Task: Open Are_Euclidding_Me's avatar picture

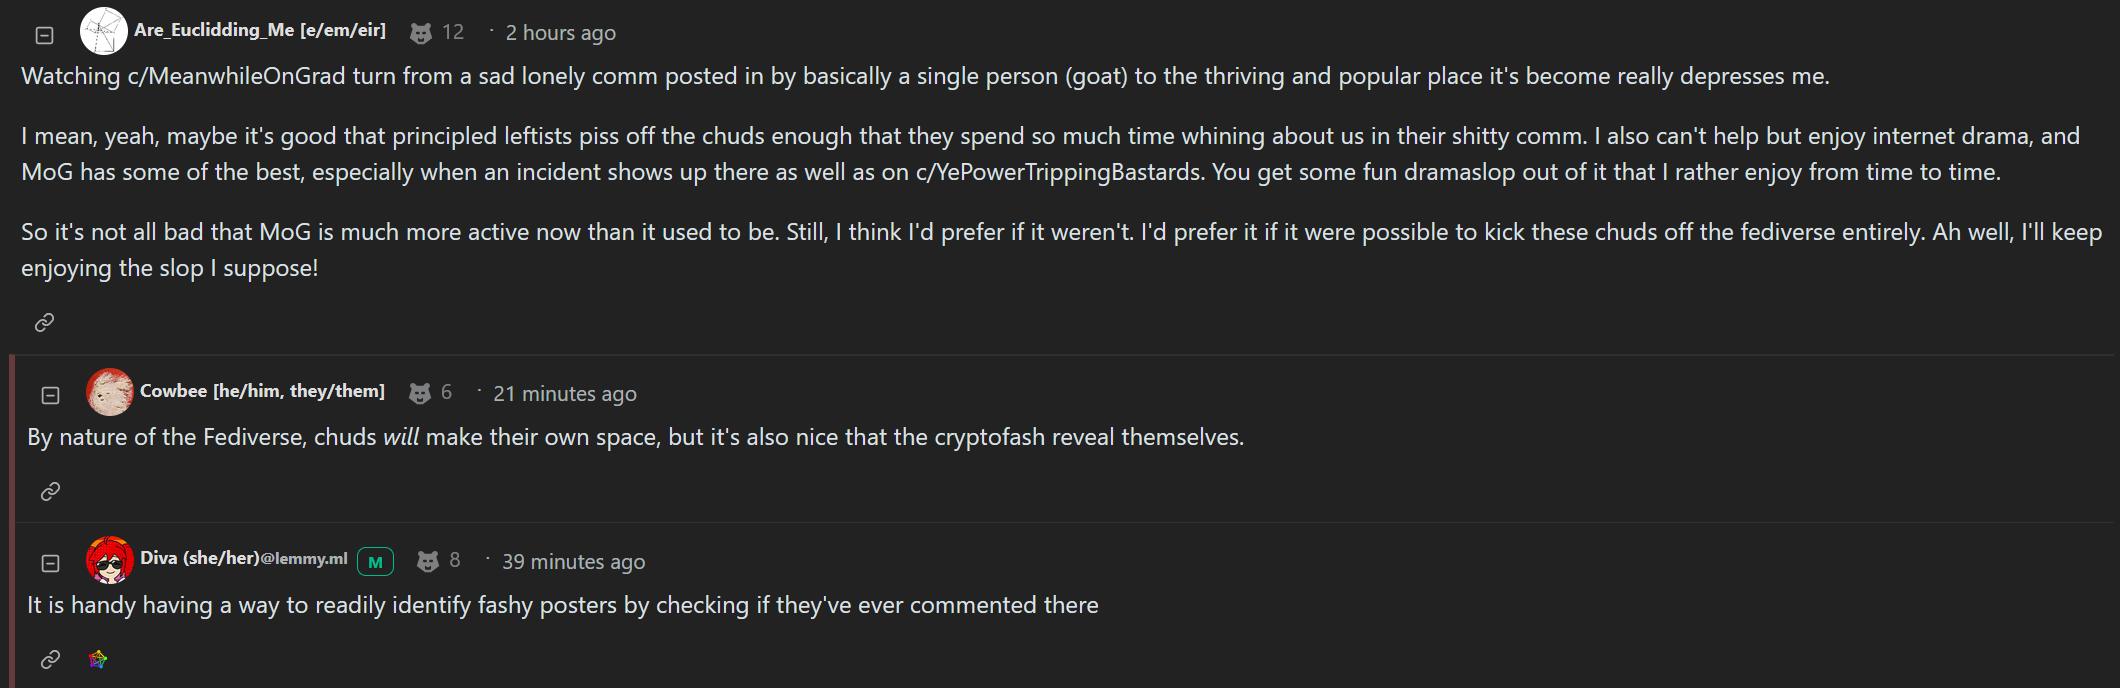Action: [104, 31]
